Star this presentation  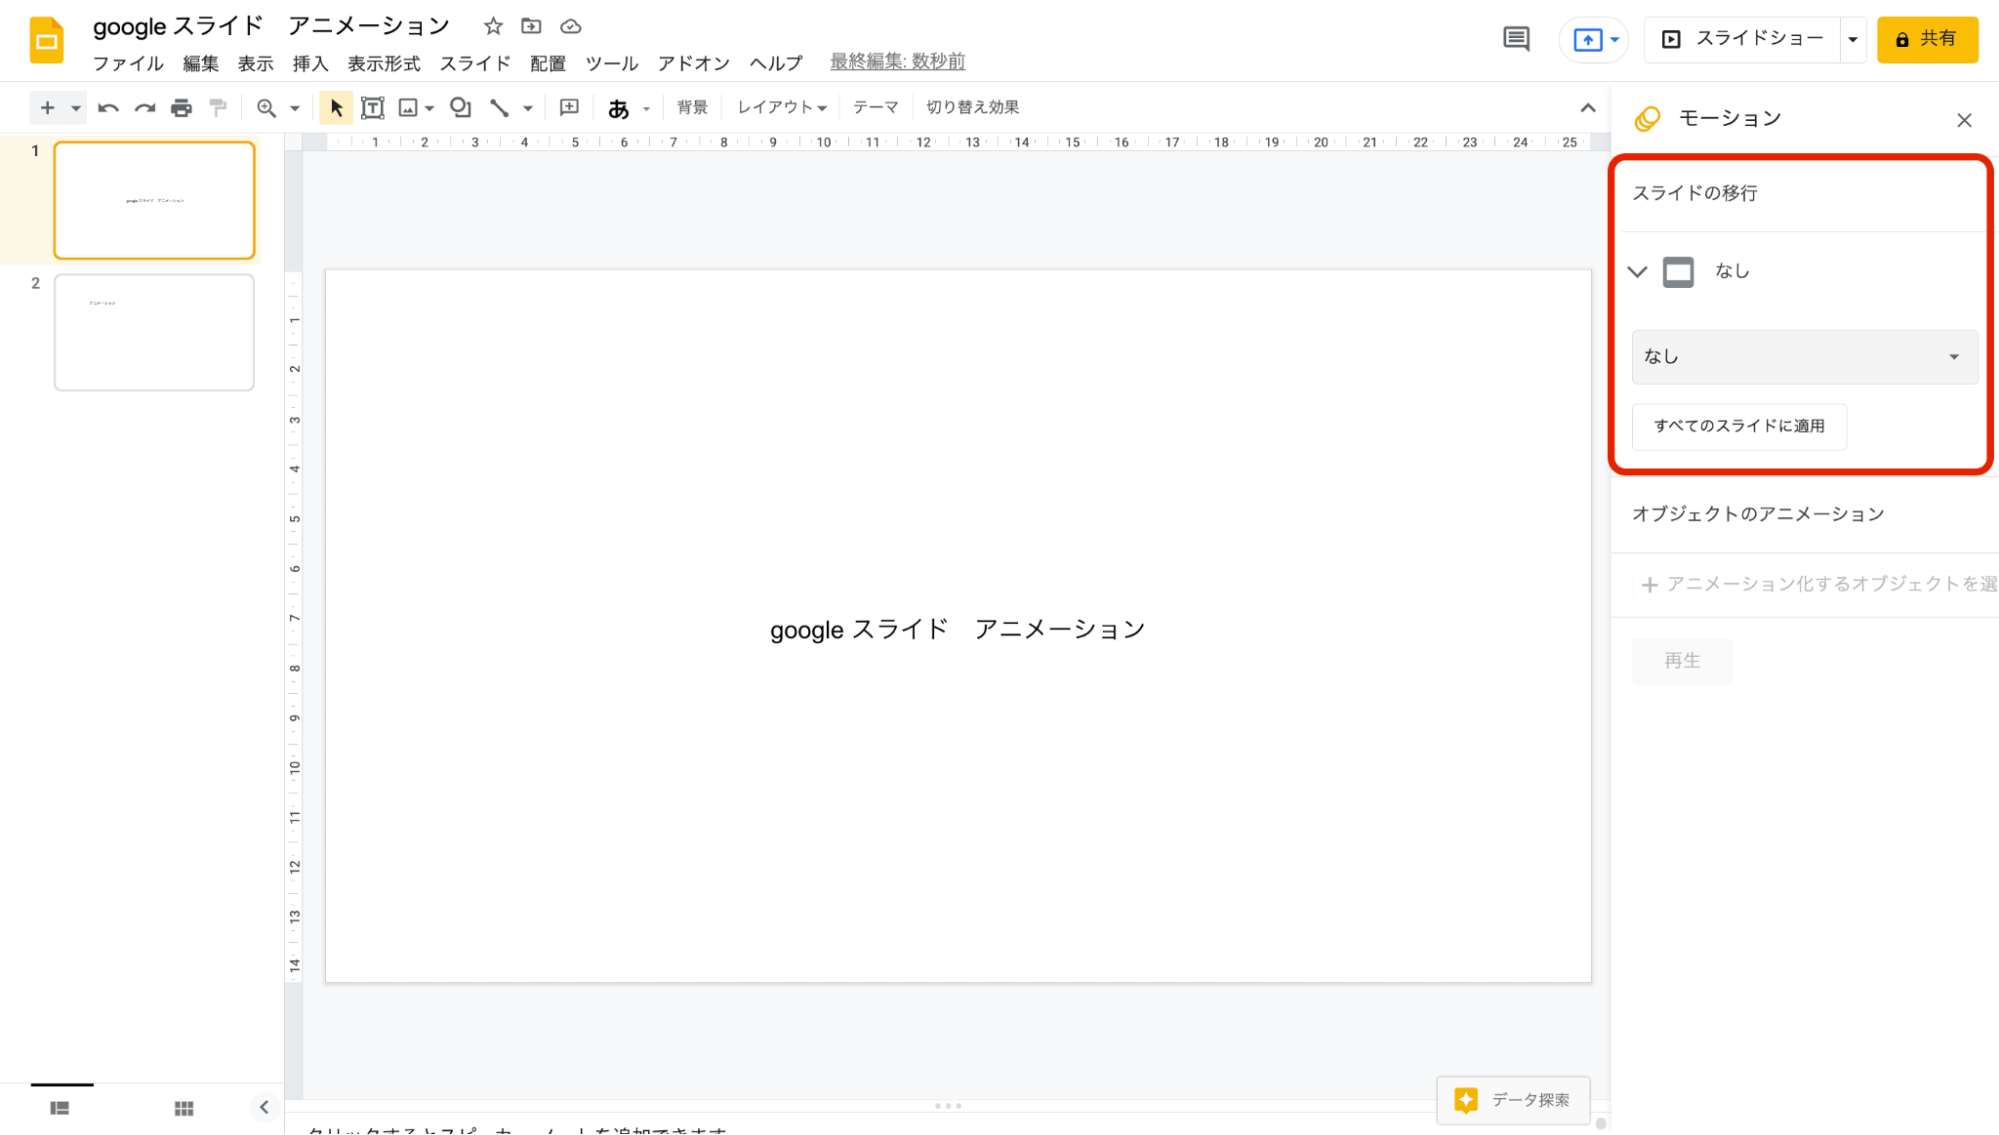click(493, 26)
